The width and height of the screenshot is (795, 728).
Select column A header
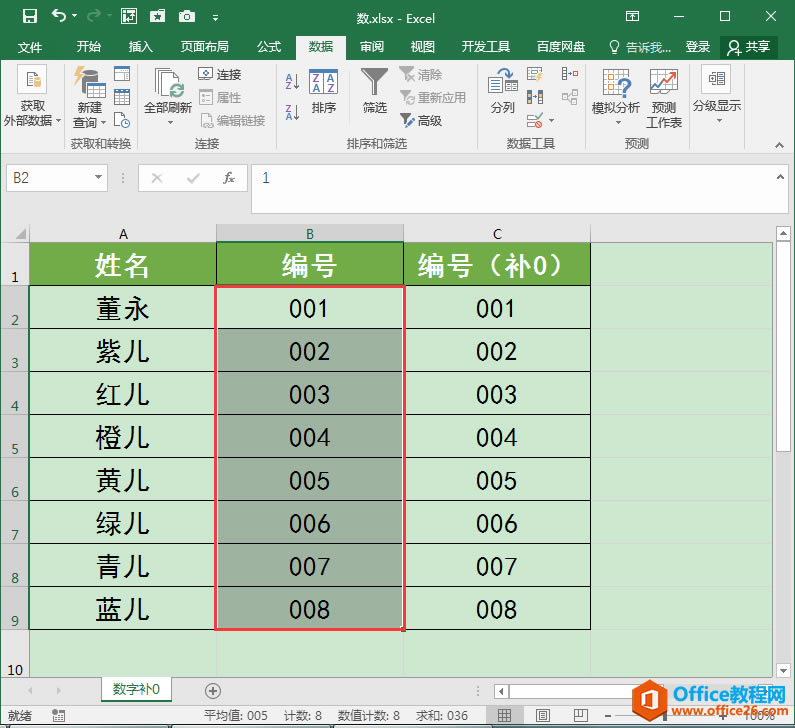pyautogui.click(x=123, y=234)
